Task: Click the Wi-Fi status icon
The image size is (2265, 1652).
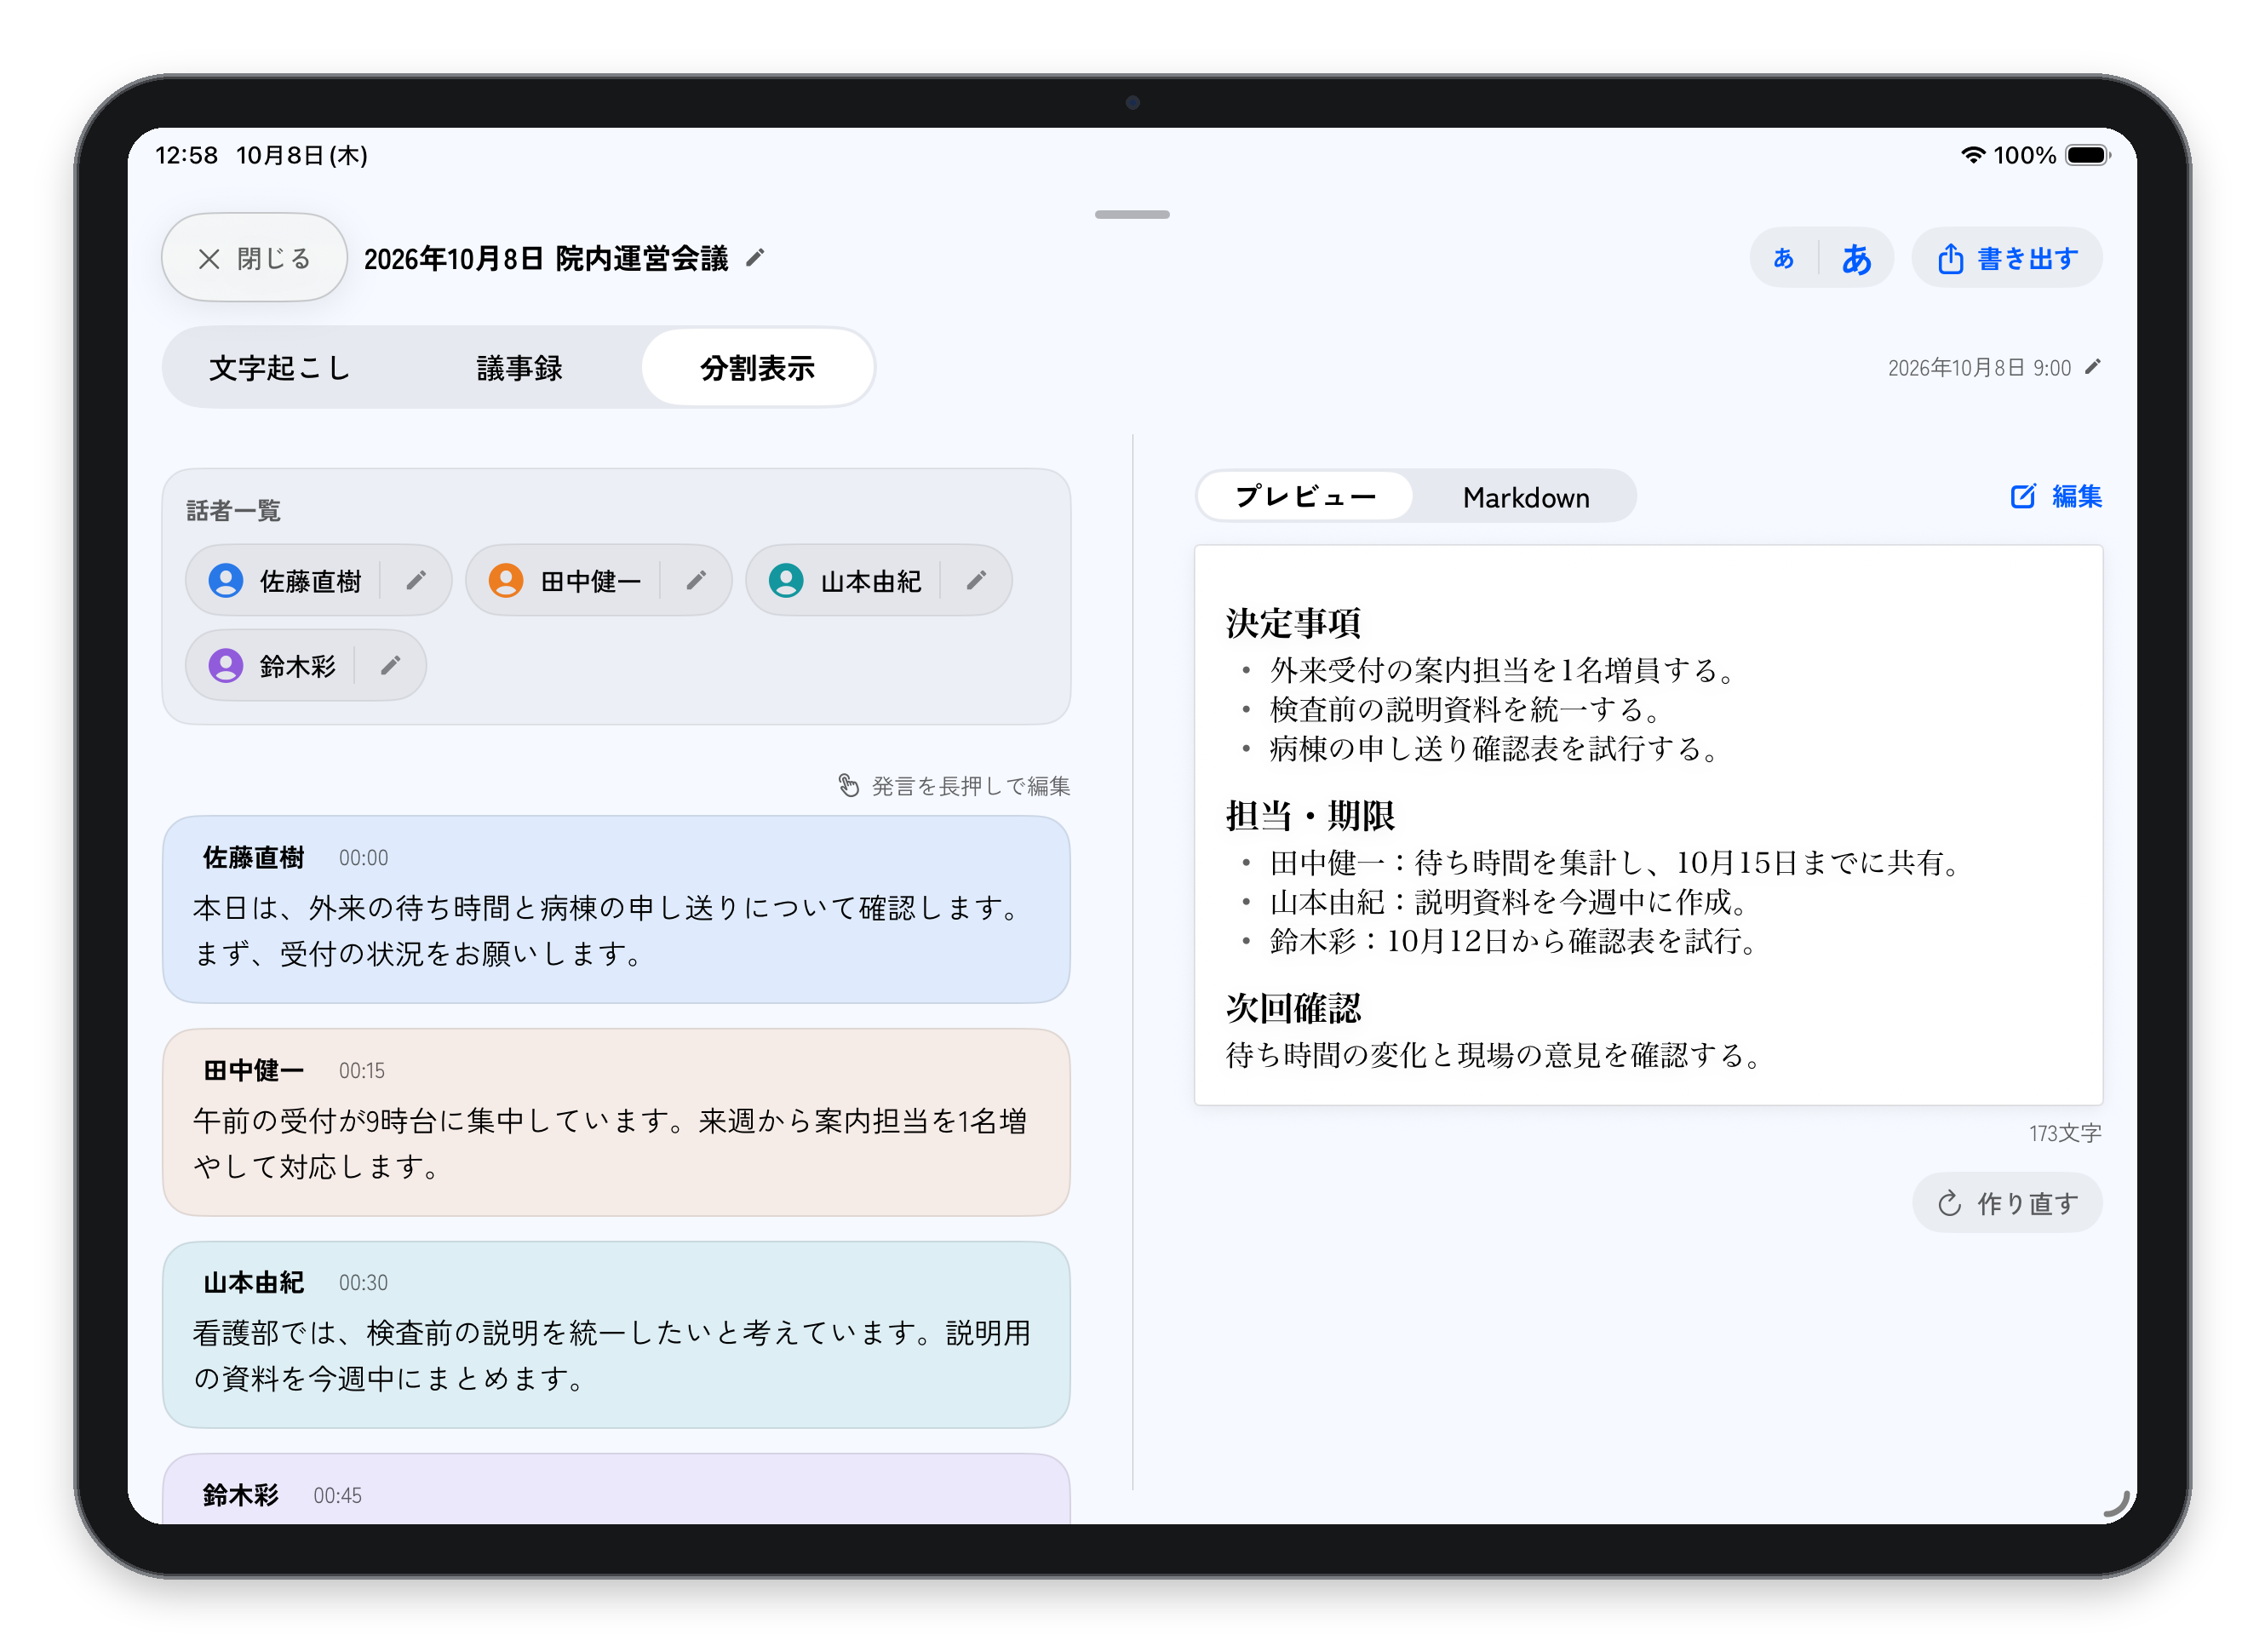Action: coord(1972,155)
